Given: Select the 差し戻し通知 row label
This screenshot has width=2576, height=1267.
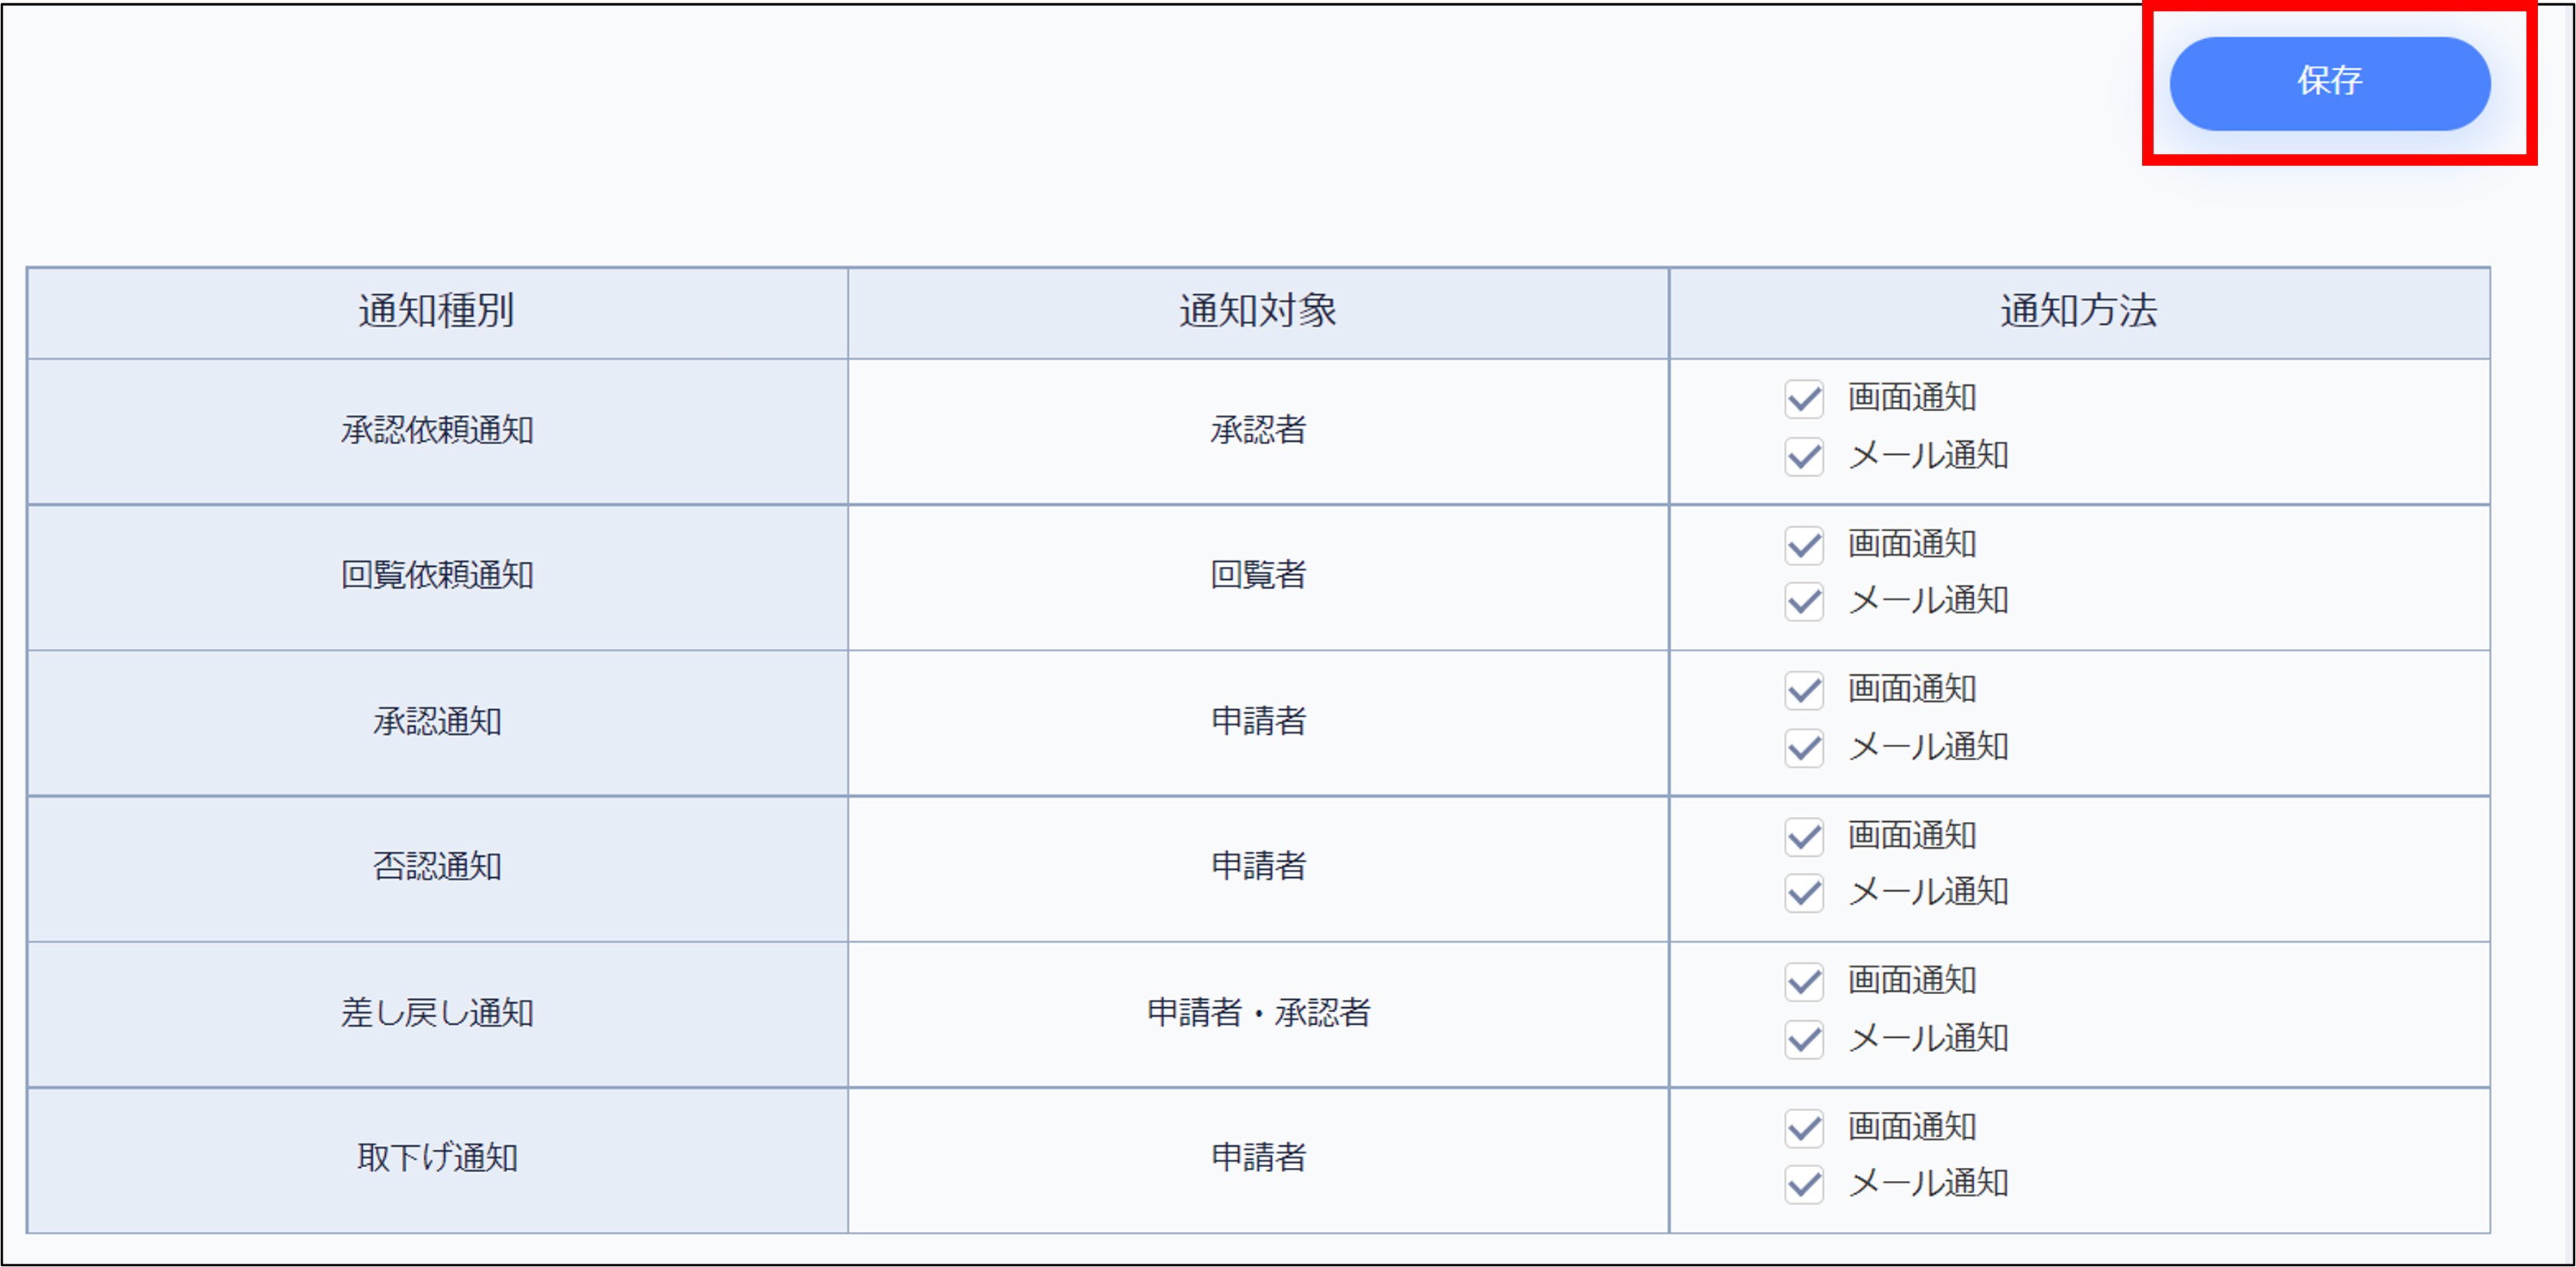Looking at the screenshot, I should [x=437, y=1013].
